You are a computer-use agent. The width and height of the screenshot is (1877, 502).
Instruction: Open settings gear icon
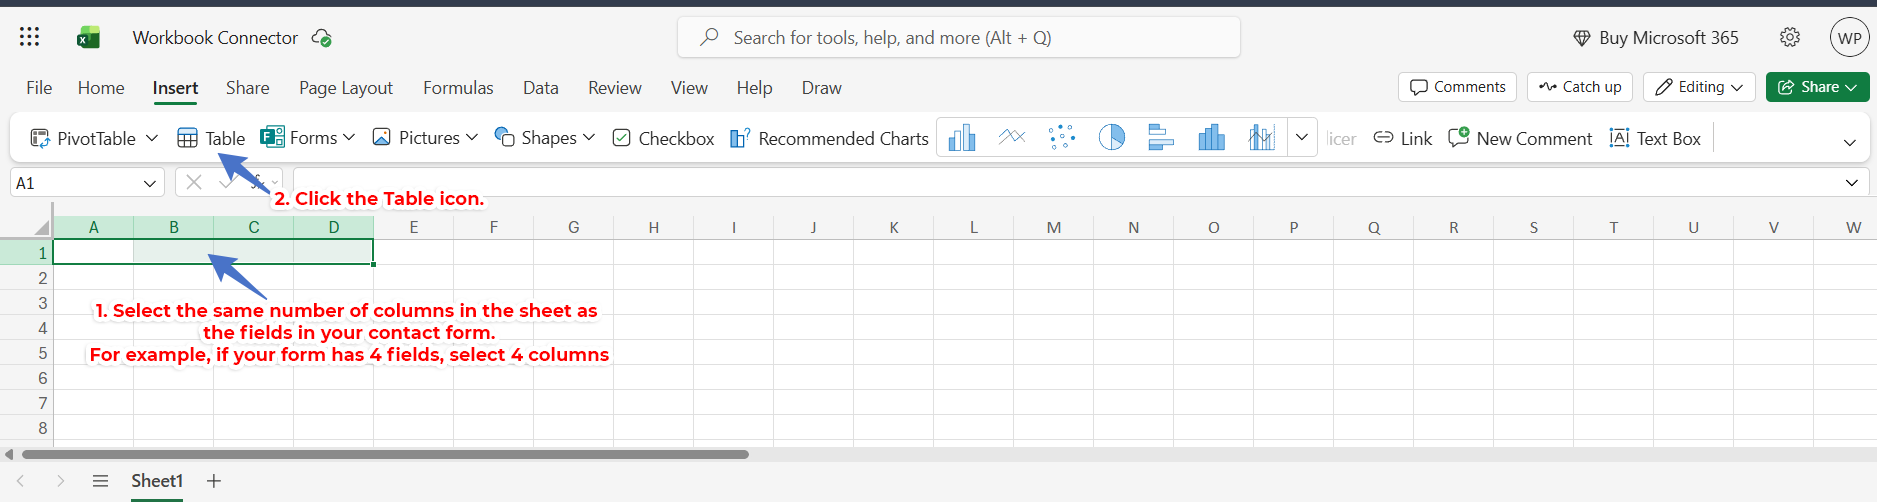point(1790,37)
